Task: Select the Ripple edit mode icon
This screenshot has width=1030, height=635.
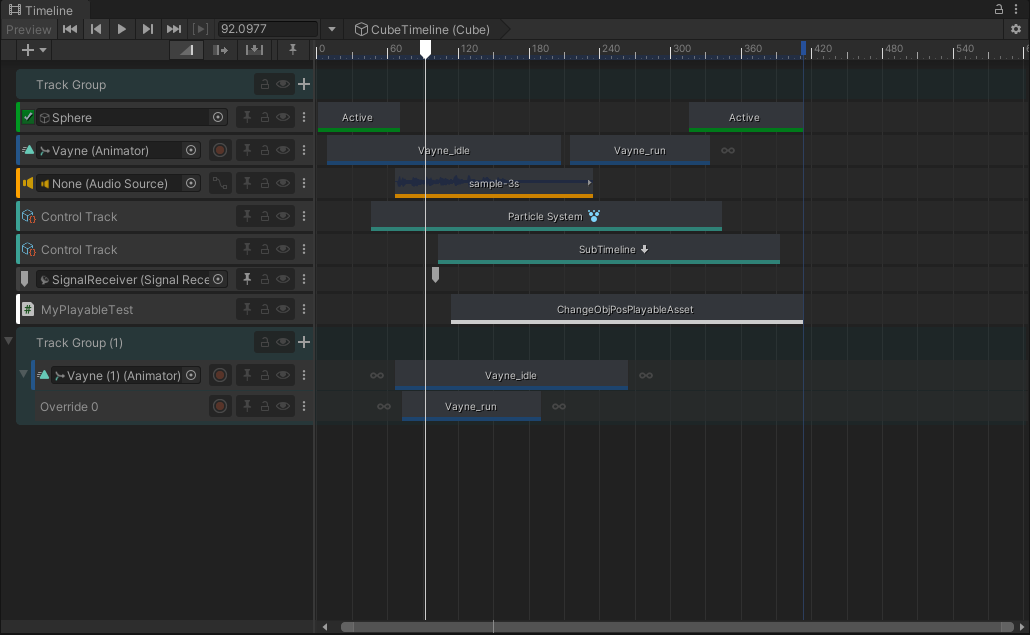Action: pyautogui.click(x=221, y=50)
